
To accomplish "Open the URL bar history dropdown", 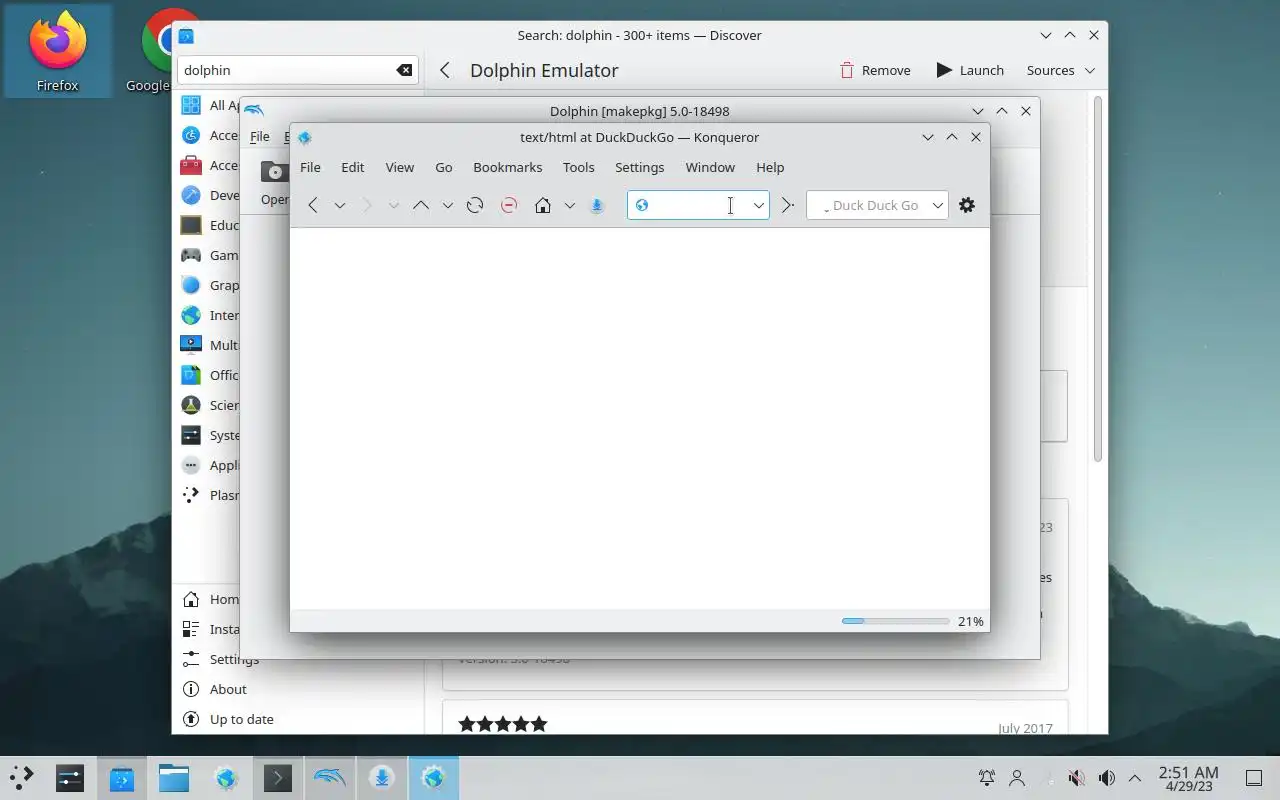I will coord(759,205).
